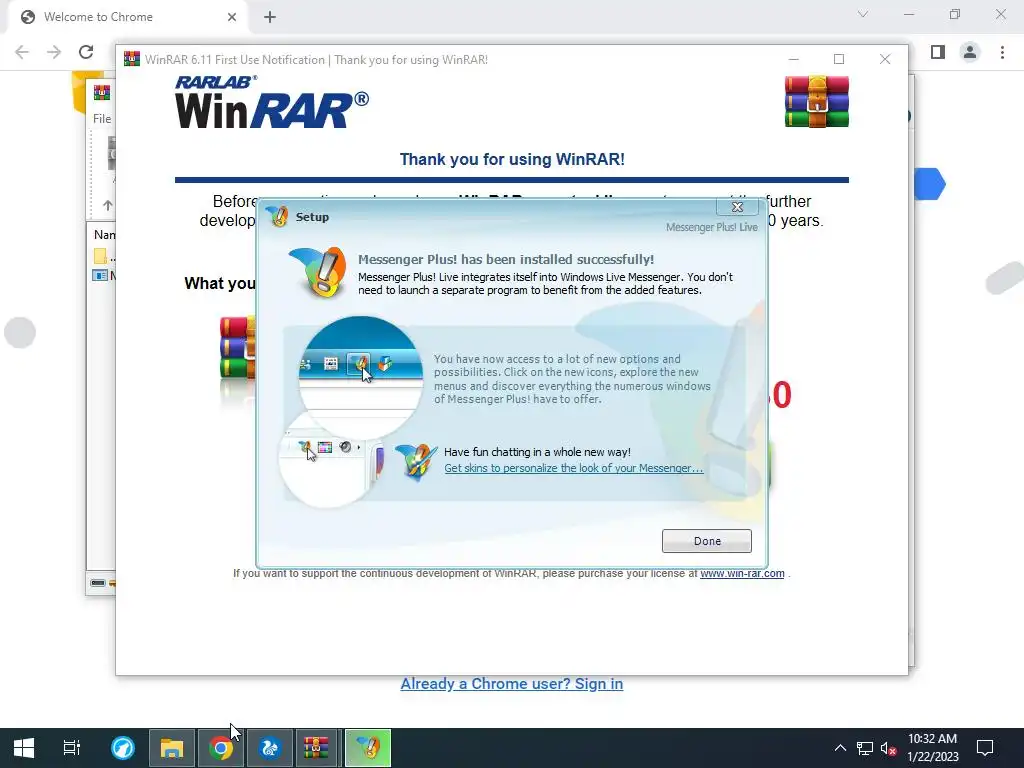Switch to WinRAR on the taskbar

pyautogui.click(x=316, y=748)
